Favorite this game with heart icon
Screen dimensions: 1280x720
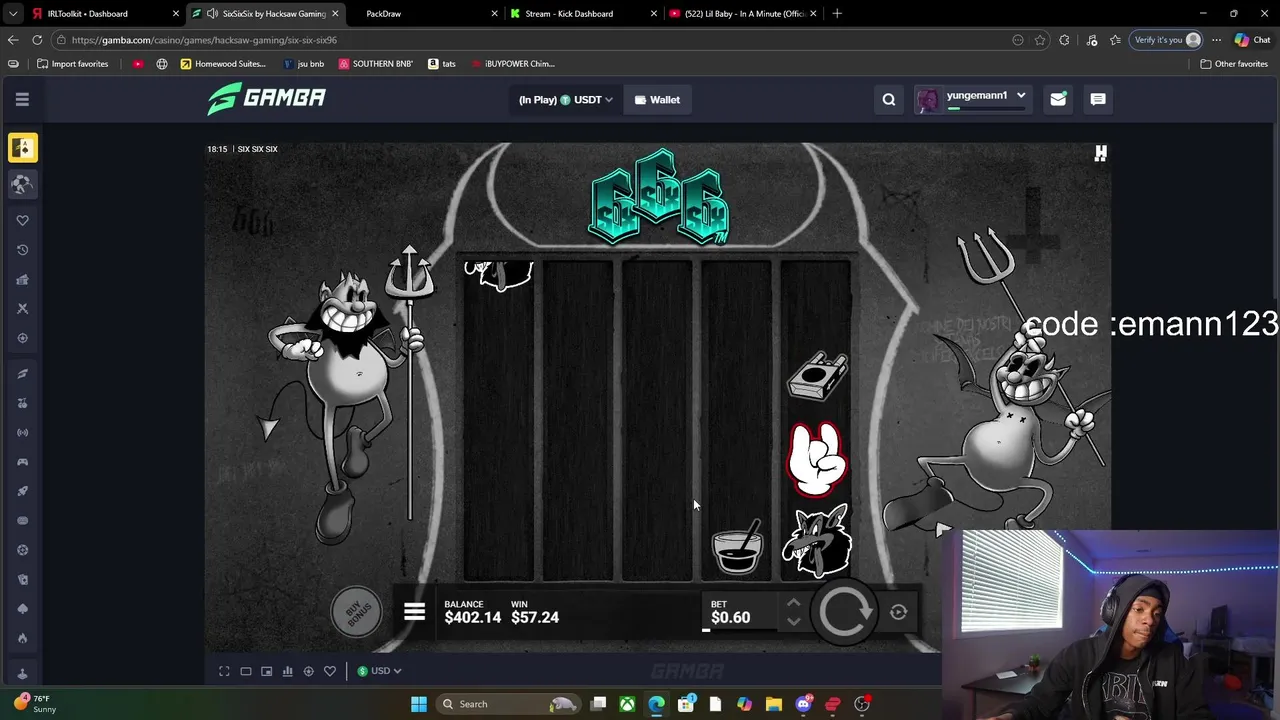coord(329,671)
